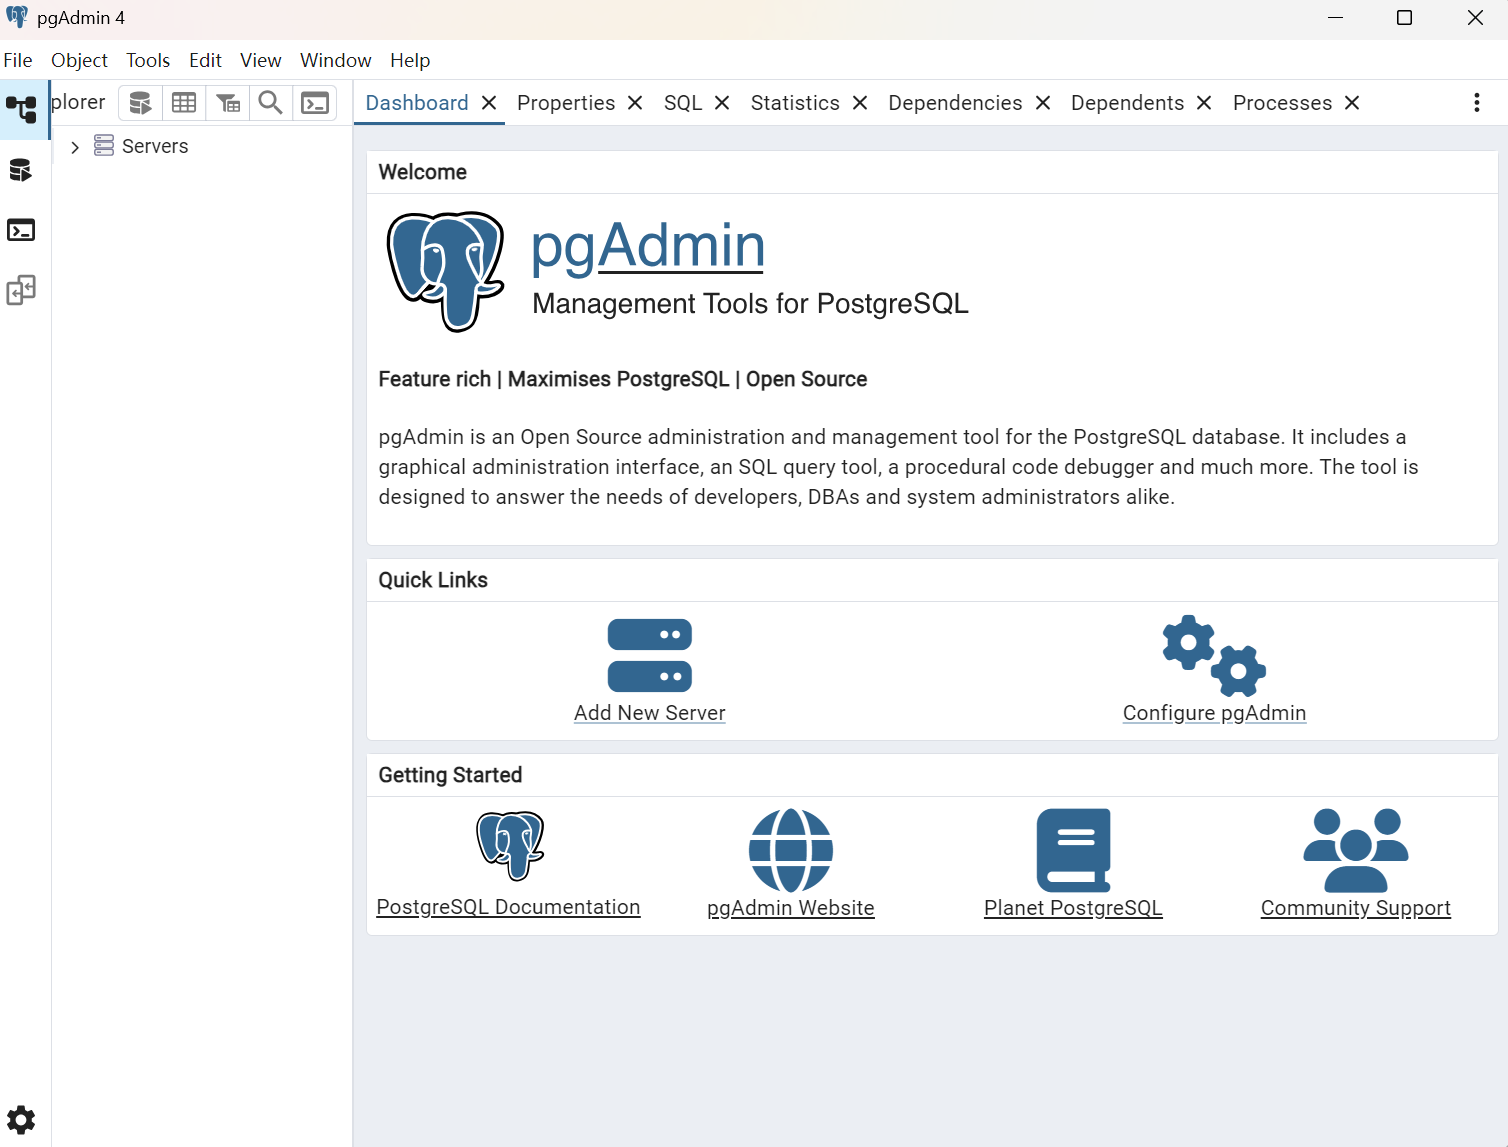Expand the Servers tree node

(75, 147)
